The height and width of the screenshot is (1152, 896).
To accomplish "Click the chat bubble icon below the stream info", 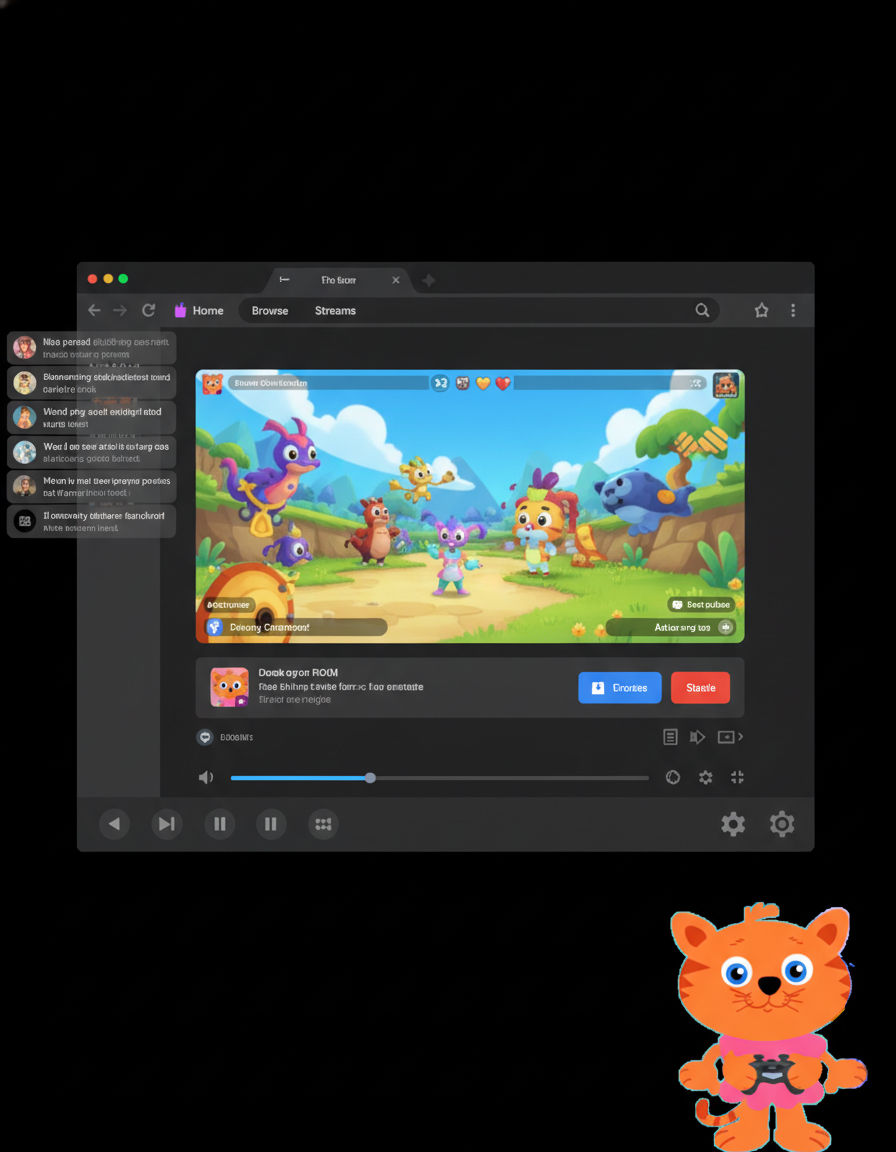I will (205, 737).
